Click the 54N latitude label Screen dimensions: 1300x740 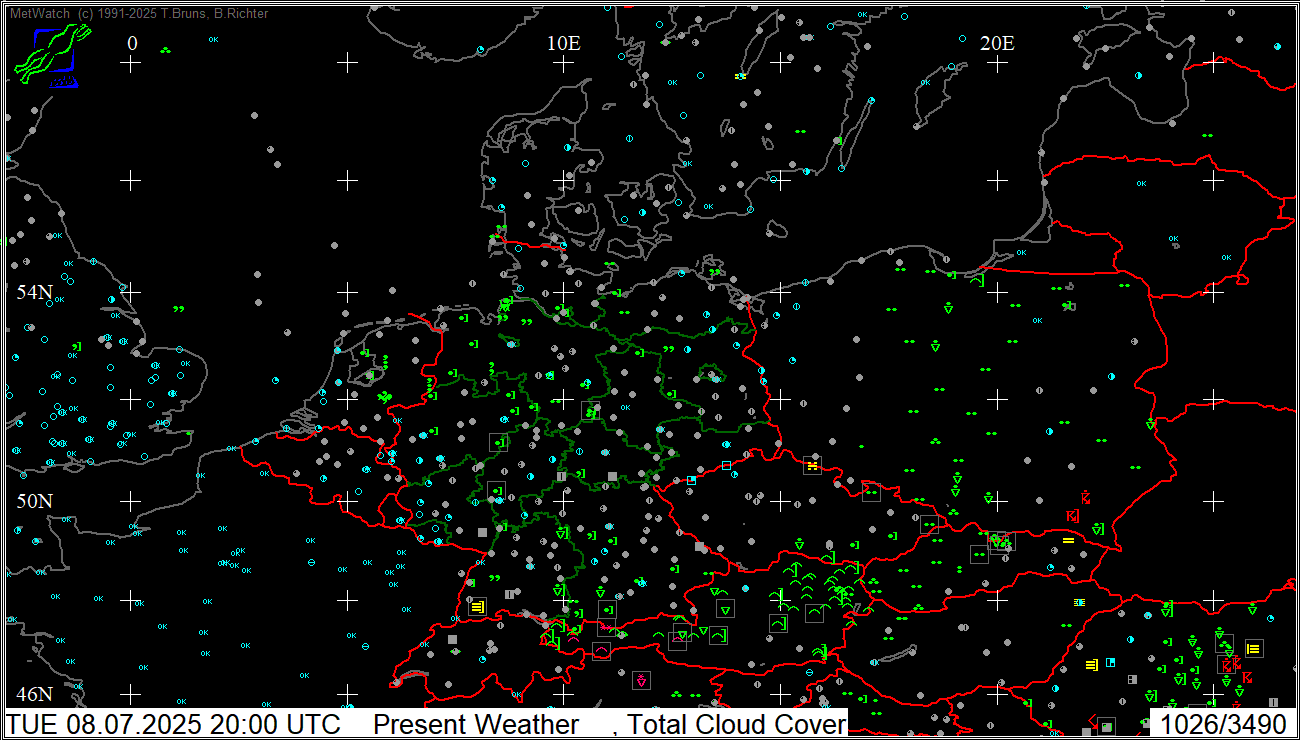[x=34, y=292]
